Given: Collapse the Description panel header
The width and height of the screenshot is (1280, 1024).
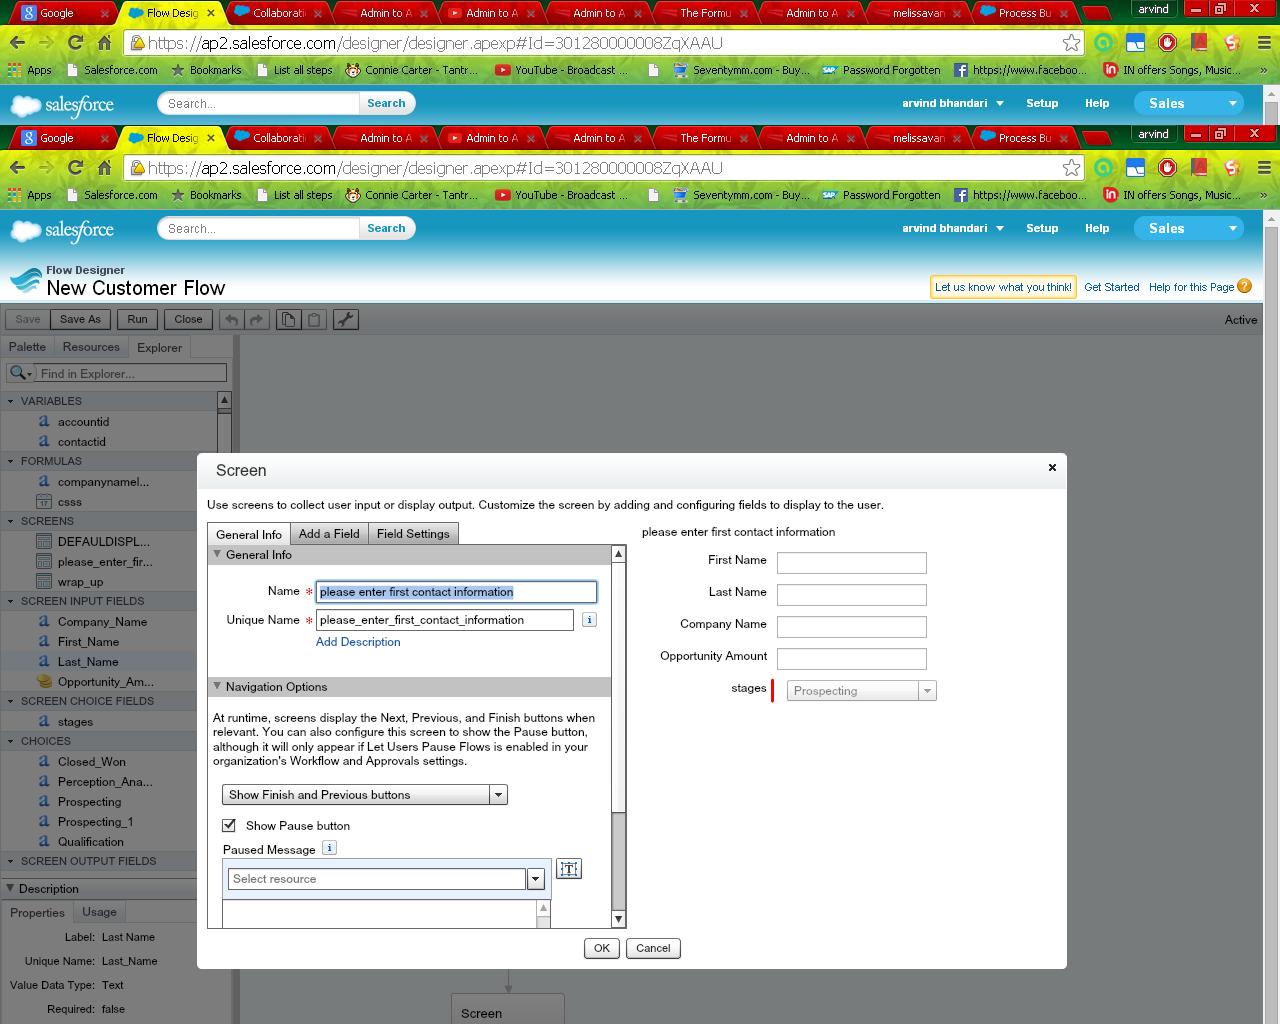Looking at the screenshot, I should coord(10,888).
